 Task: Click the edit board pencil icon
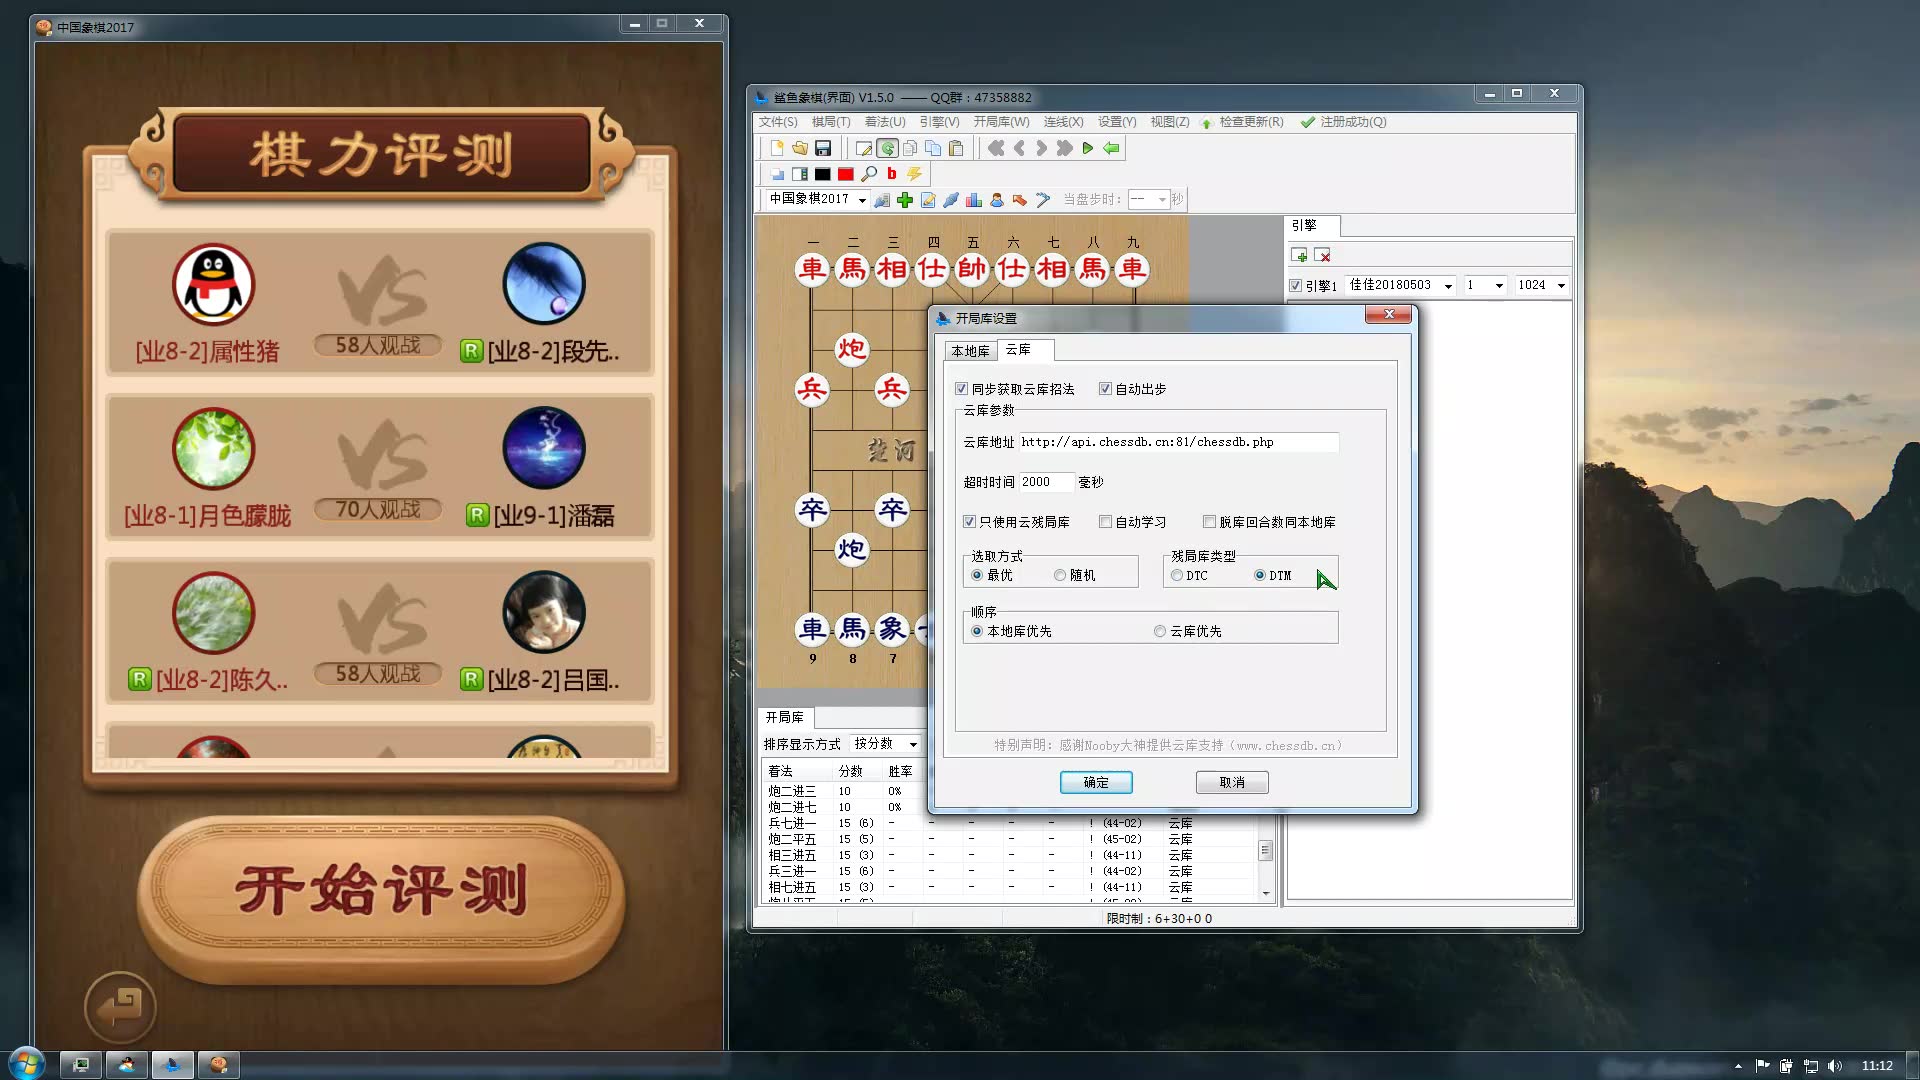point(864,148)
